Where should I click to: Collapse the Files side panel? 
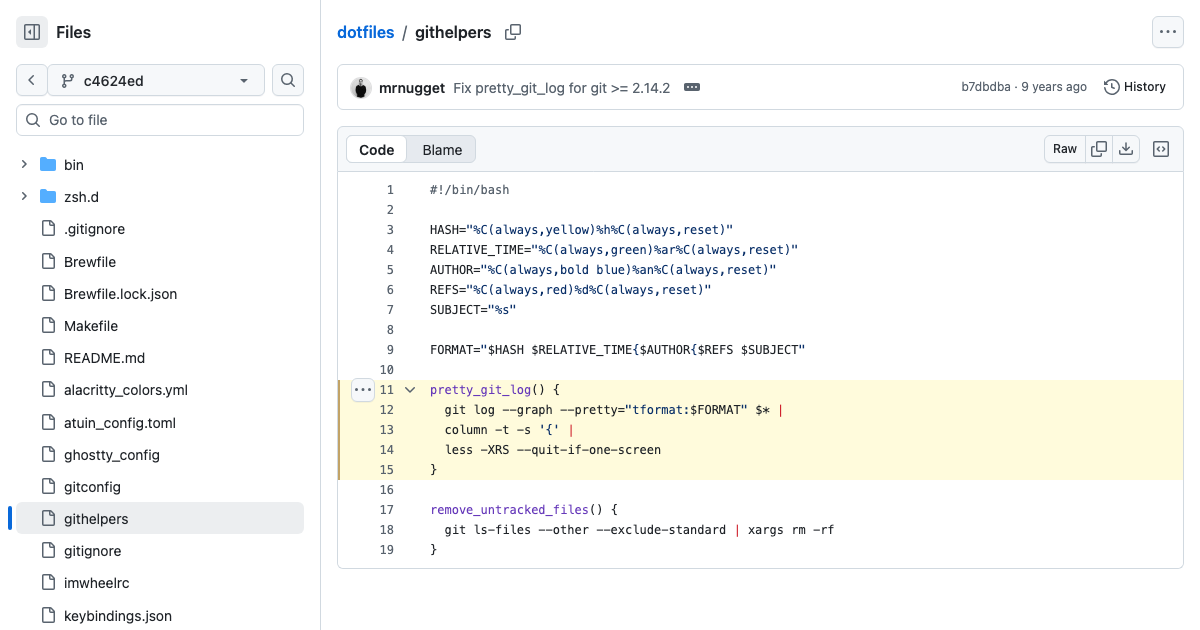(x=32, y=32)
